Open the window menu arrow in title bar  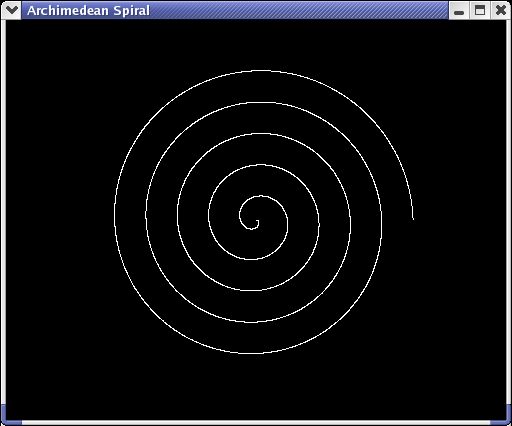(x=12, y=10)
